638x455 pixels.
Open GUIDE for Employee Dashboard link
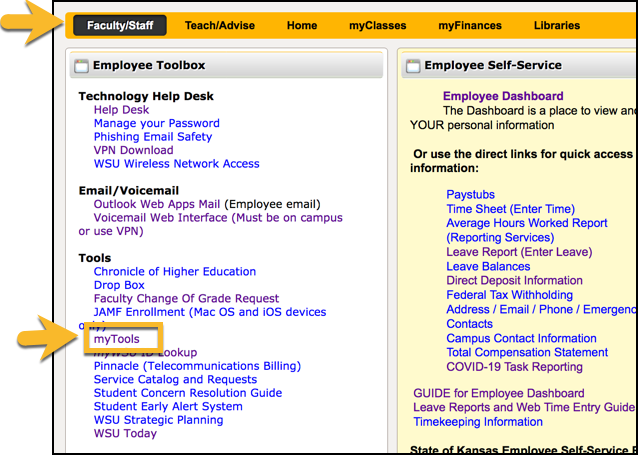(499, 394)
